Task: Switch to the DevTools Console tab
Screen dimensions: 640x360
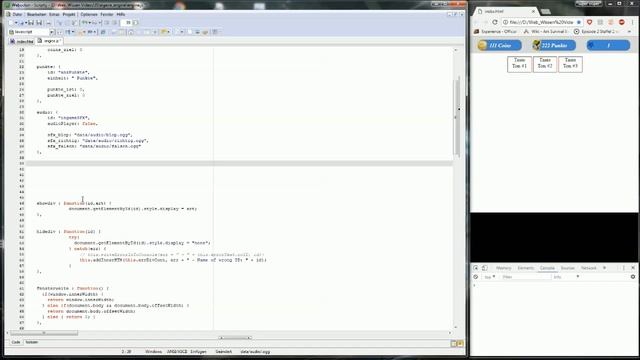Action: tap(547, 268)
